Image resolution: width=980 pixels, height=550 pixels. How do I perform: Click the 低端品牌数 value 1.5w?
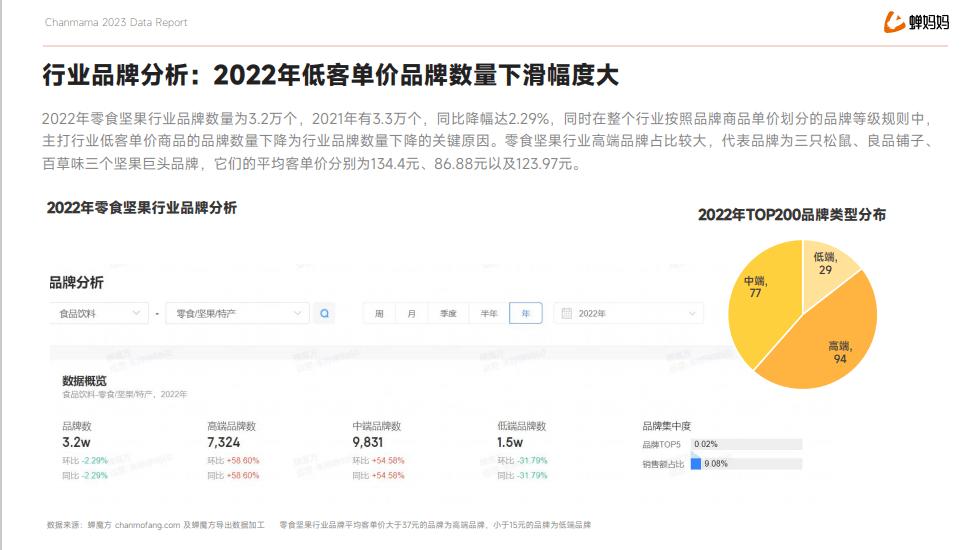[x=510, y=442]
